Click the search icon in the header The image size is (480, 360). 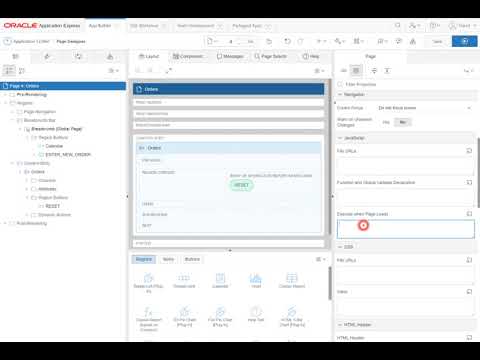397,26
